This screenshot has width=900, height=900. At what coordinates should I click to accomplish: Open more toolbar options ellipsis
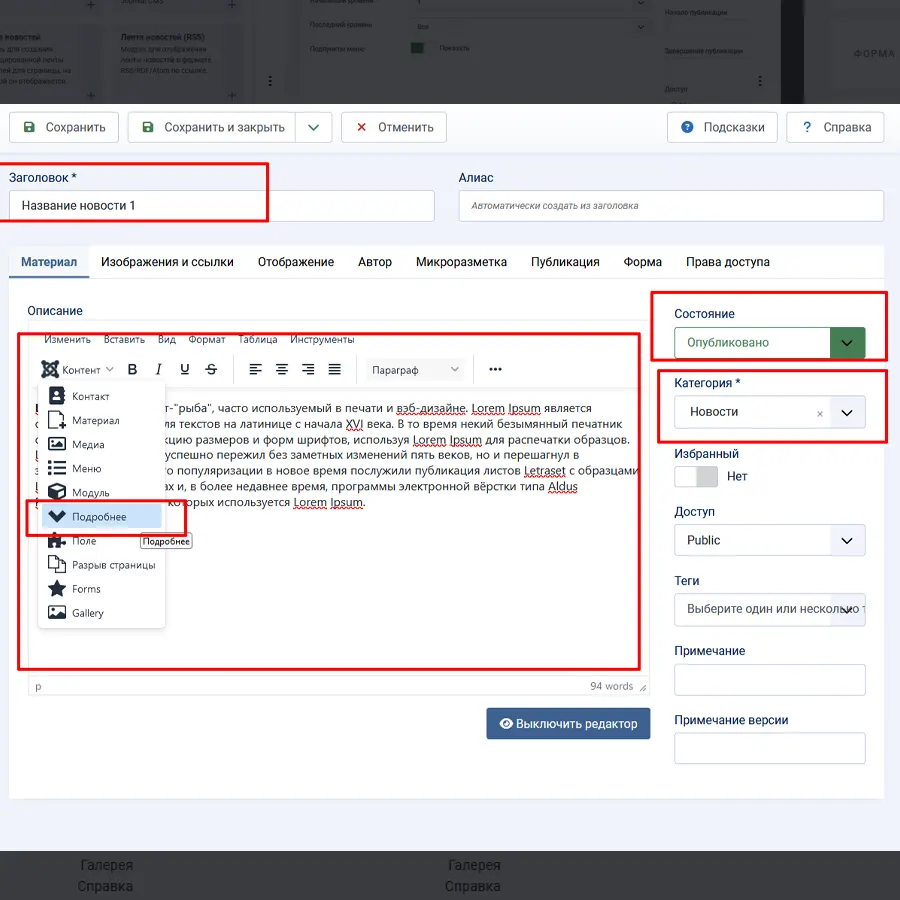point(495,370)
